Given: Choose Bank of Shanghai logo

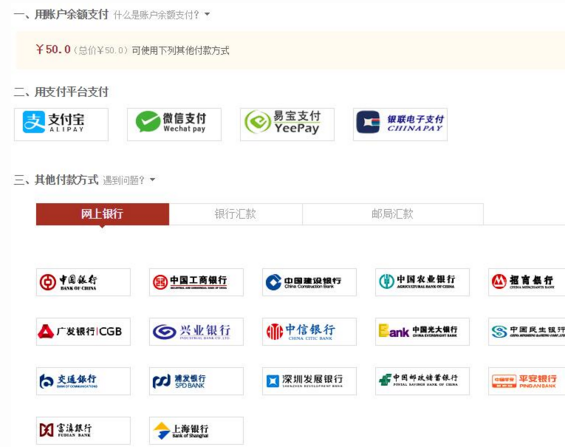Looking at the screenshot, I should pyautogui.click(x=196, y=431).
